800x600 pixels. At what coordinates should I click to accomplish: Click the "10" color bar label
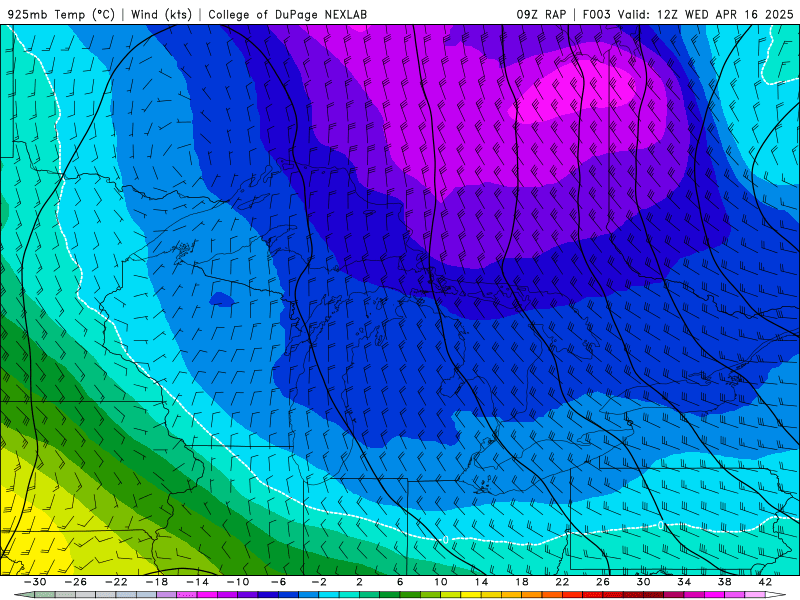(x=441, y=582)
